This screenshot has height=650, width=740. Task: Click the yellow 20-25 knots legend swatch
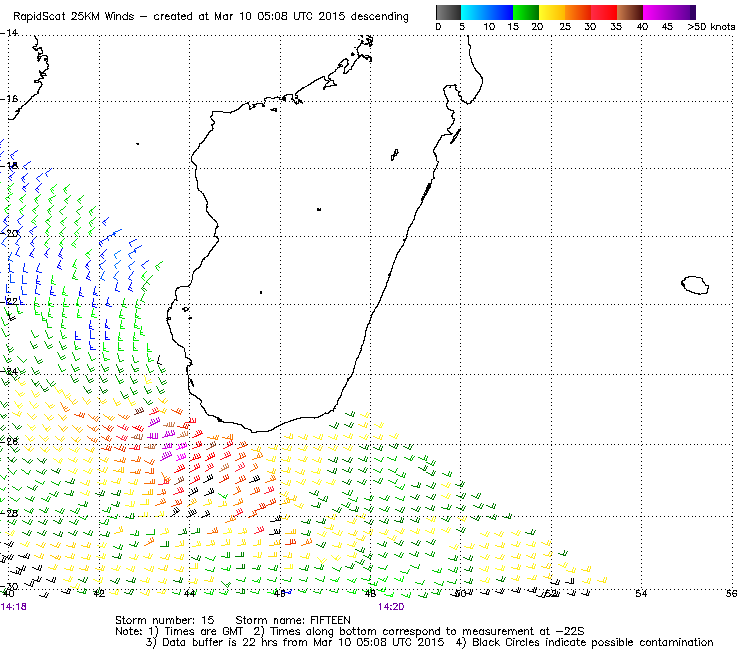(552, 12)
